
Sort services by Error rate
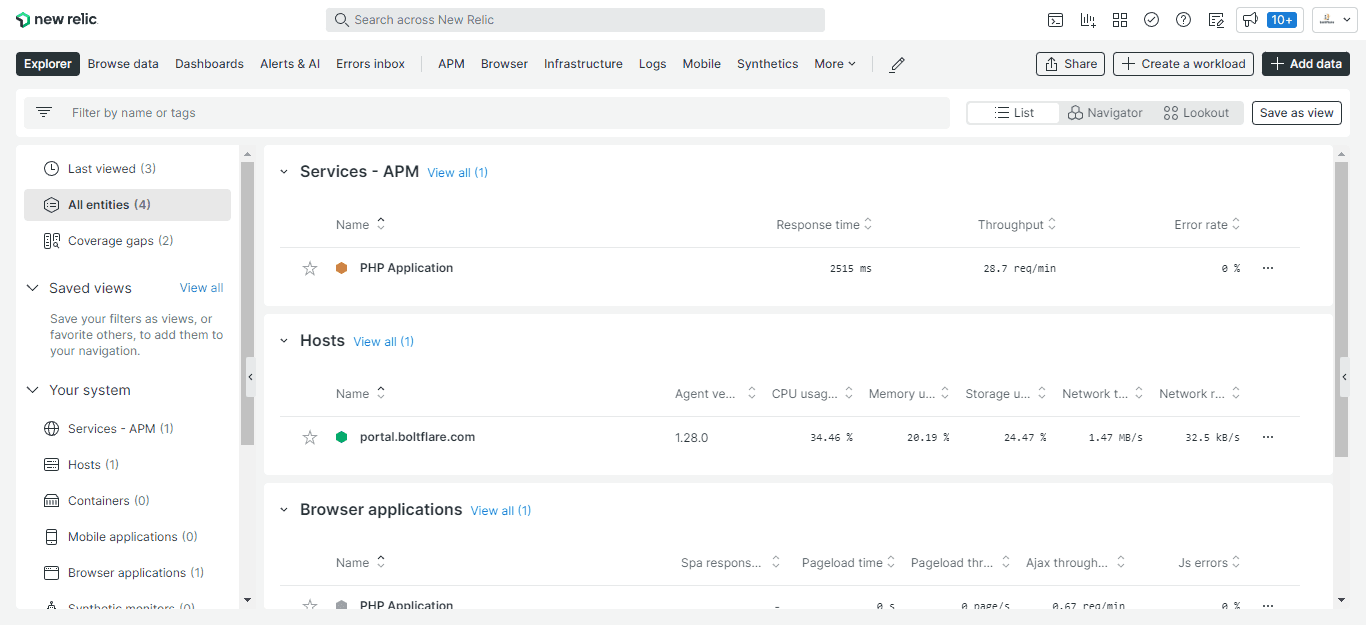[1207, 225]
